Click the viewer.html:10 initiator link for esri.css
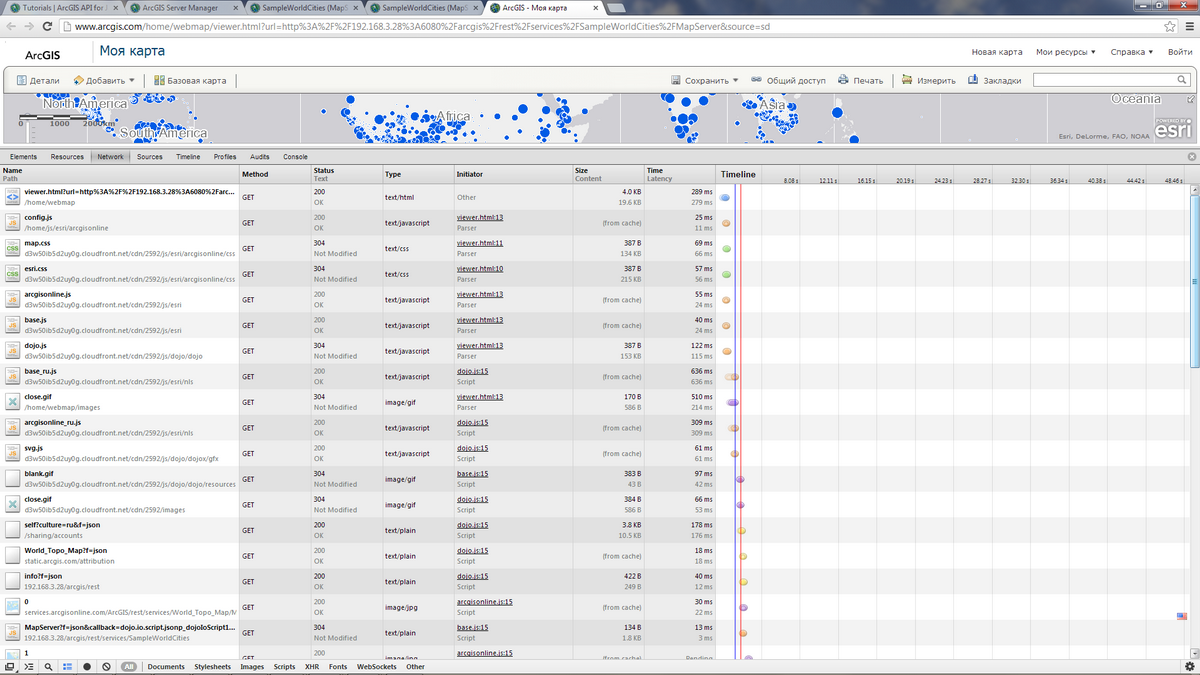 pos(480,268)
